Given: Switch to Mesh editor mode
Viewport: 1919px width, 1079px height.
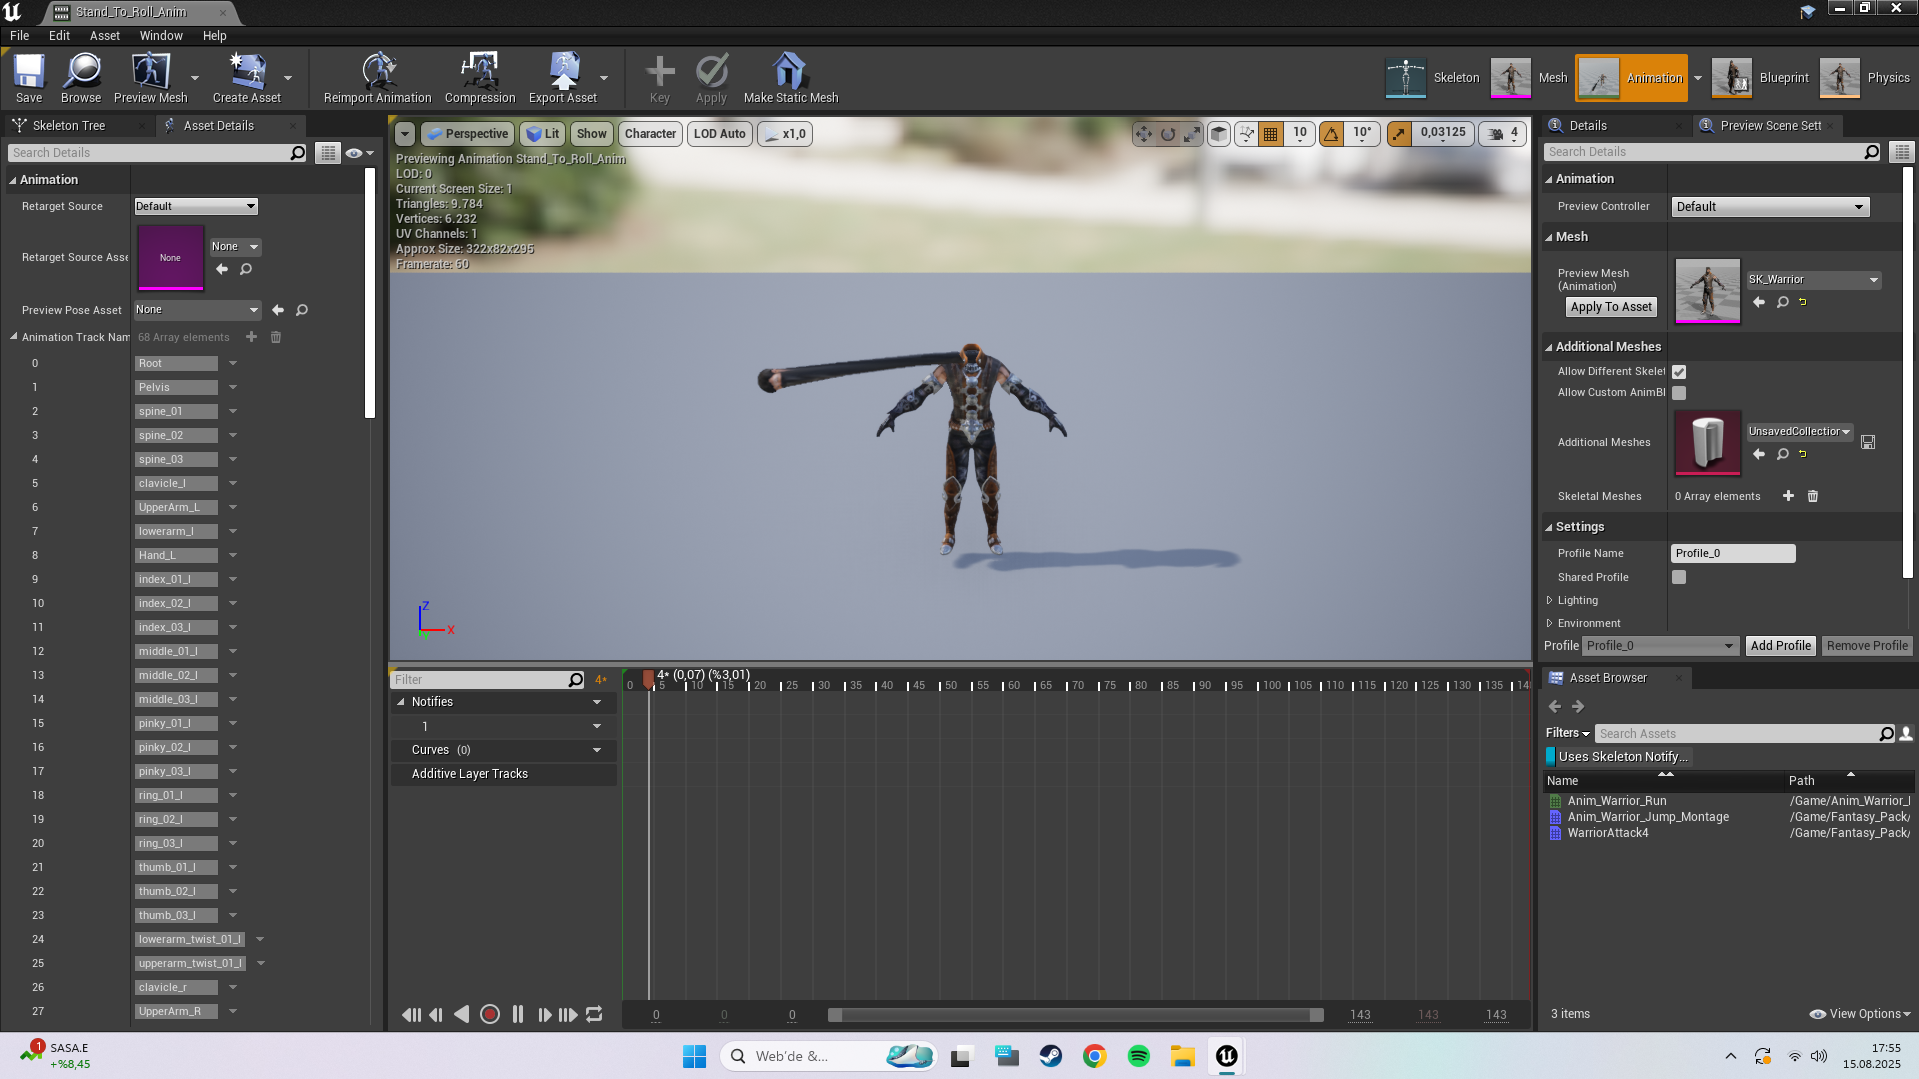Looking at the screenshot, I should 1529,78.
